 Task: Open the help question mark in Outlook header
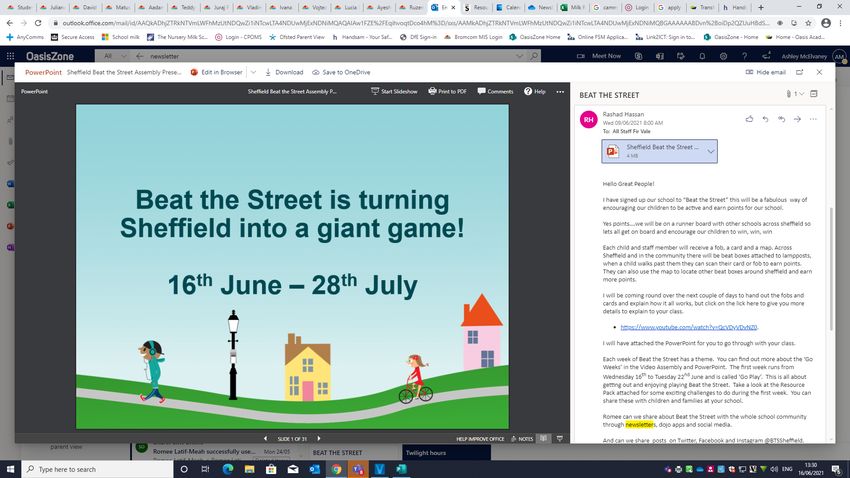[x=744, y=56]
